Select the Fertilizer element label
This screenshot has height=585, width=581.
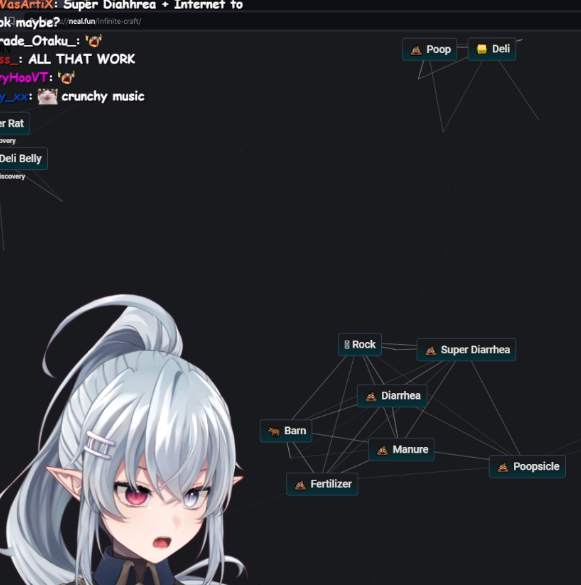[x=331, y=484]
